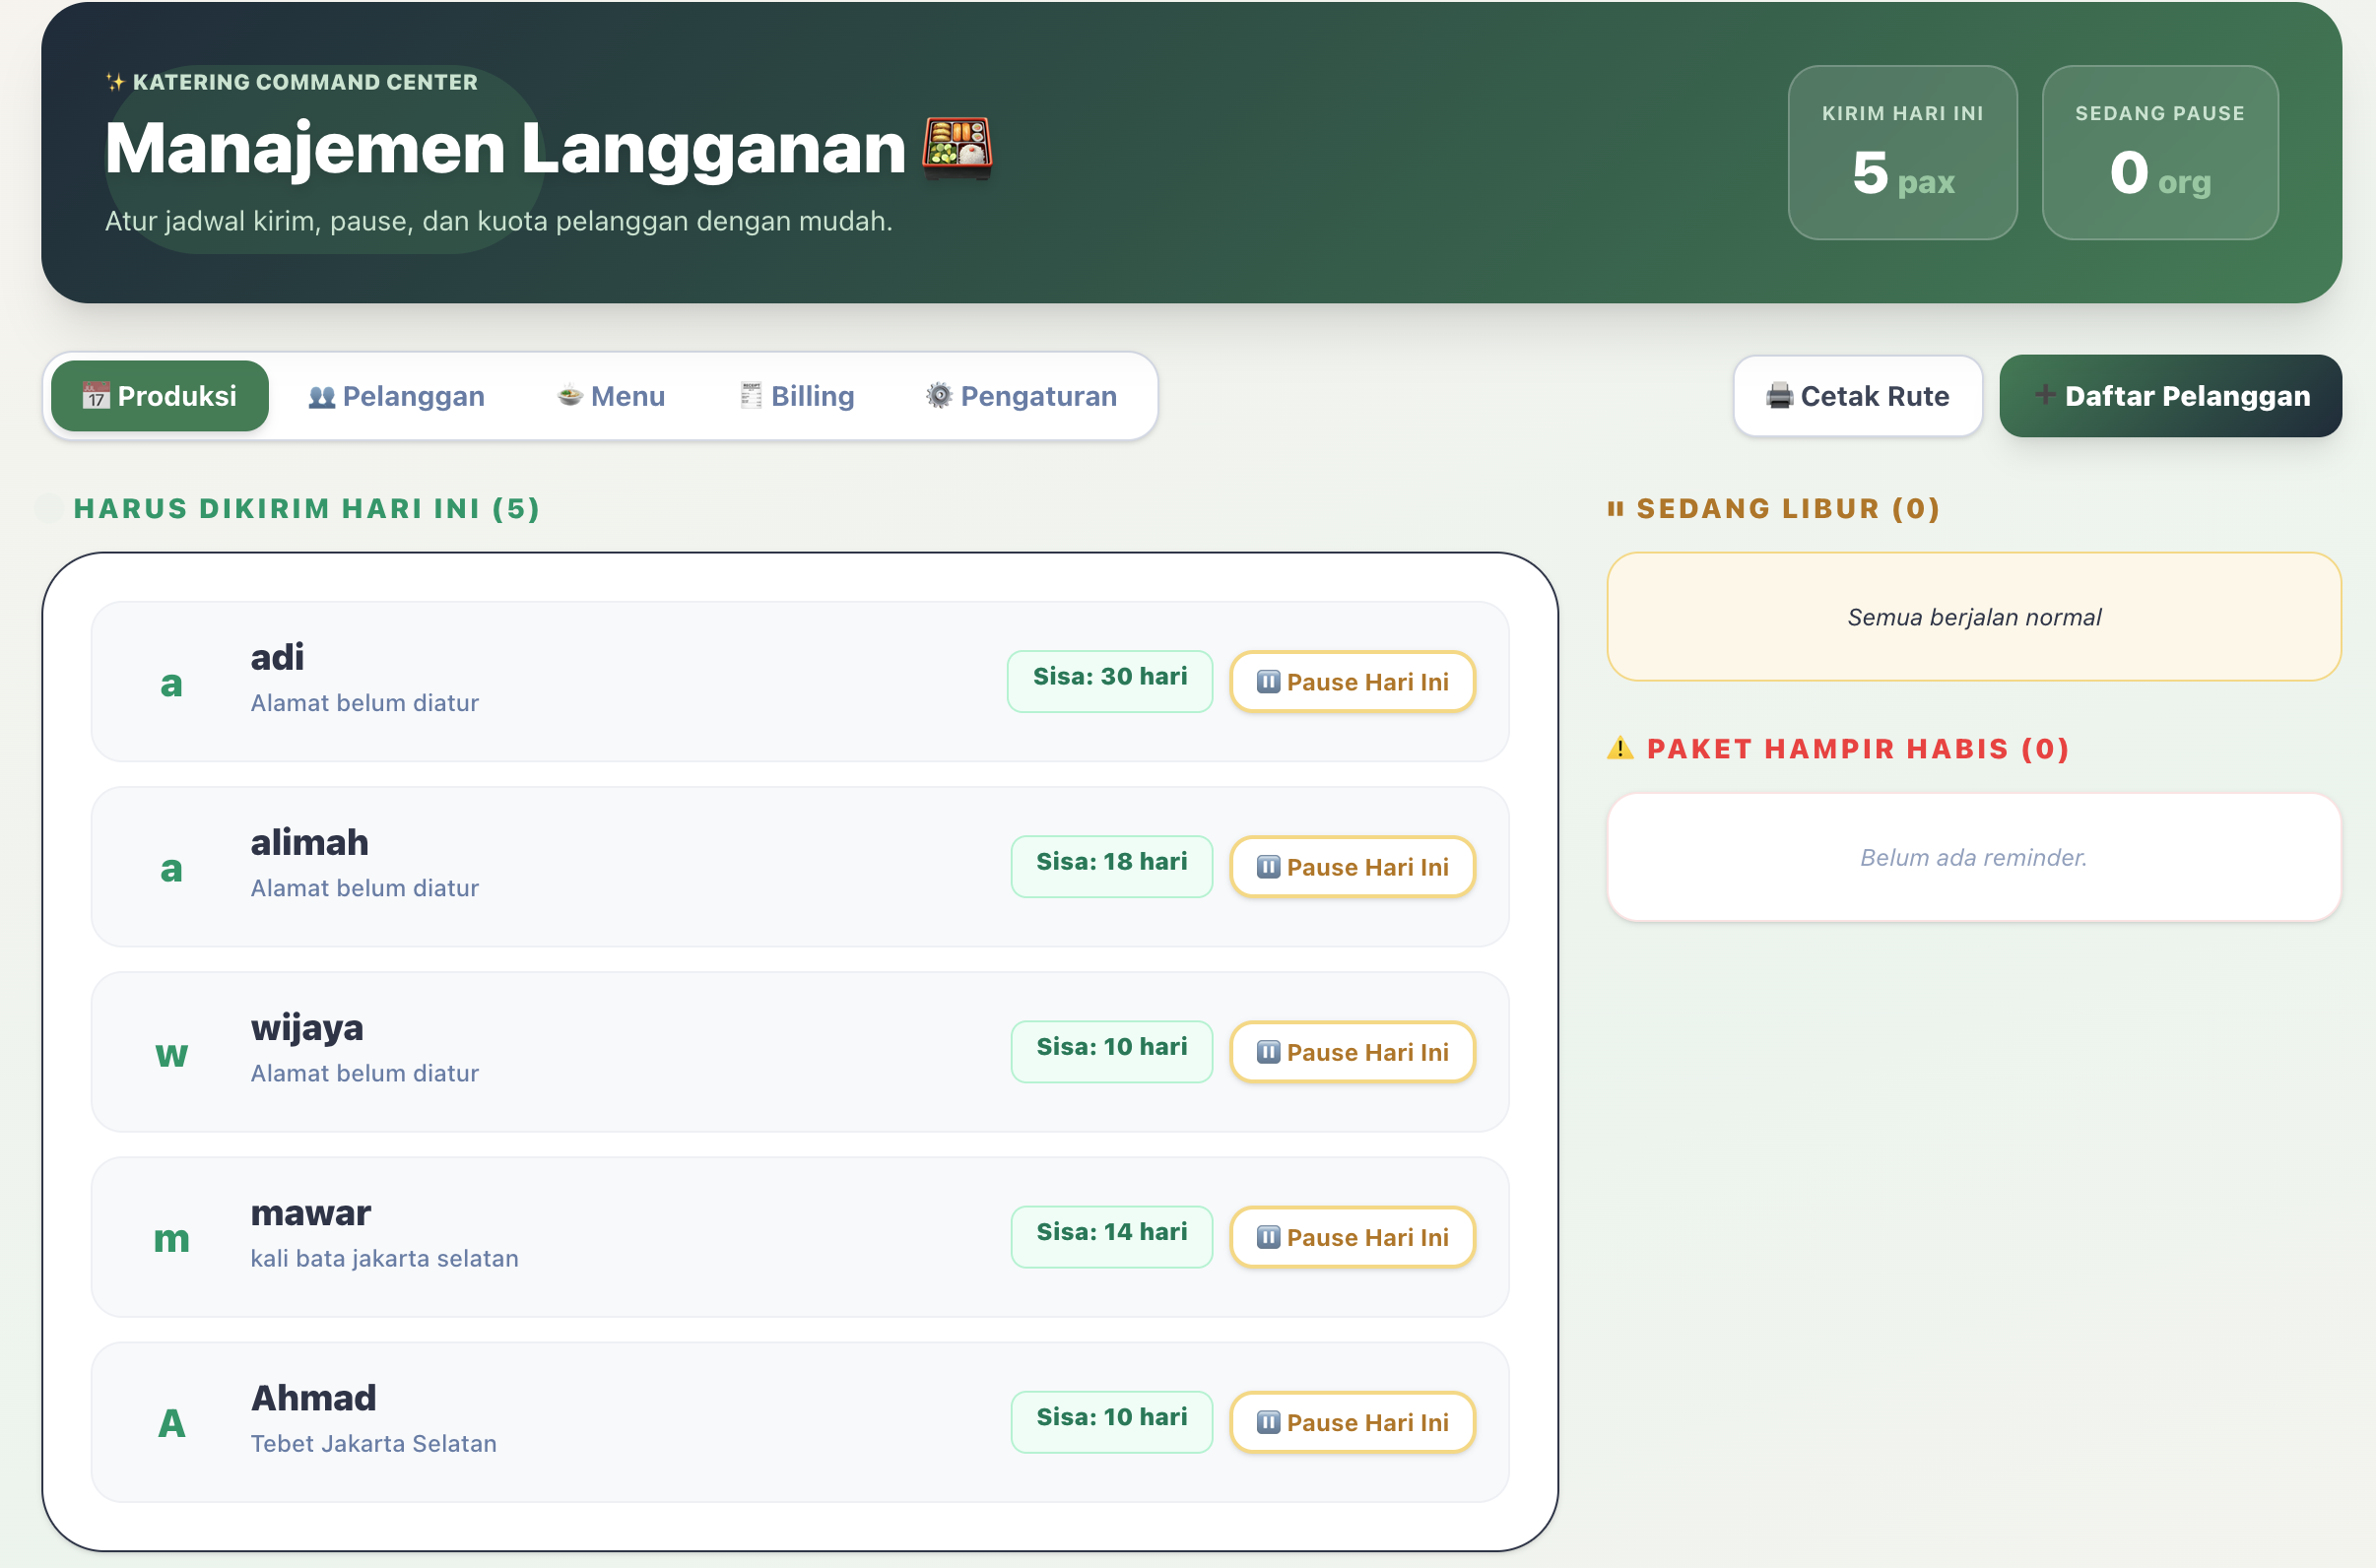
Task: Click the Kirim Hari Ini stats card
Action: point(1903,153)
